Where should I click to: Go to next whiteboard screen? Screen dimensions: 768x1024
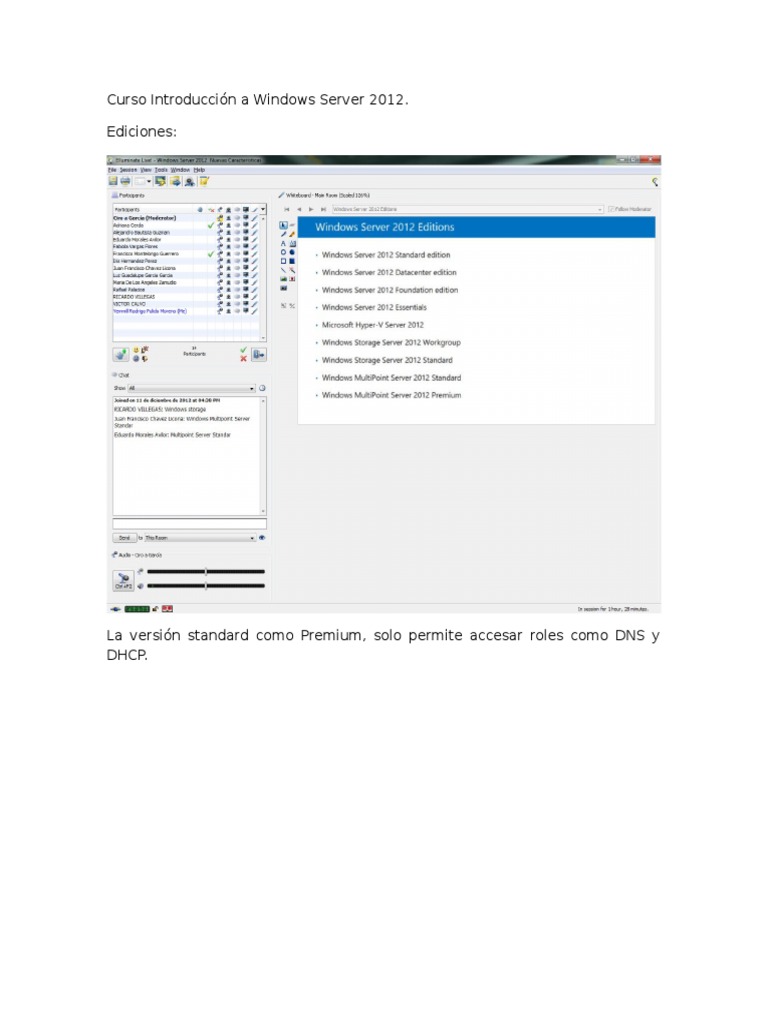coord(311,209)
